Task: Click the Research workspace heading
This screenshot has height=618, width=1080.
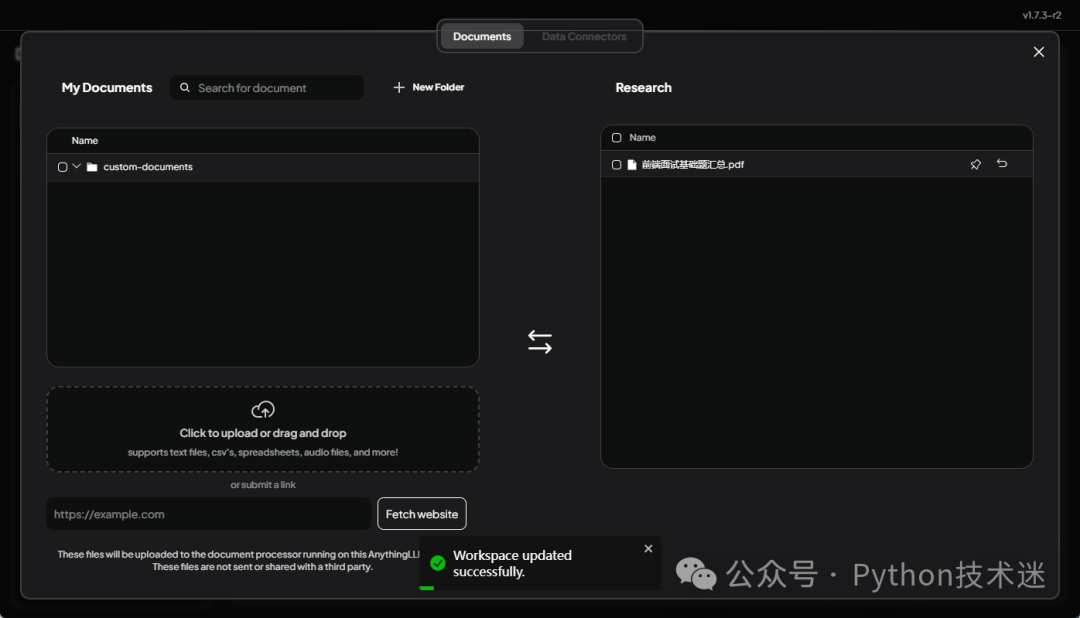Action: pos(643,87)
